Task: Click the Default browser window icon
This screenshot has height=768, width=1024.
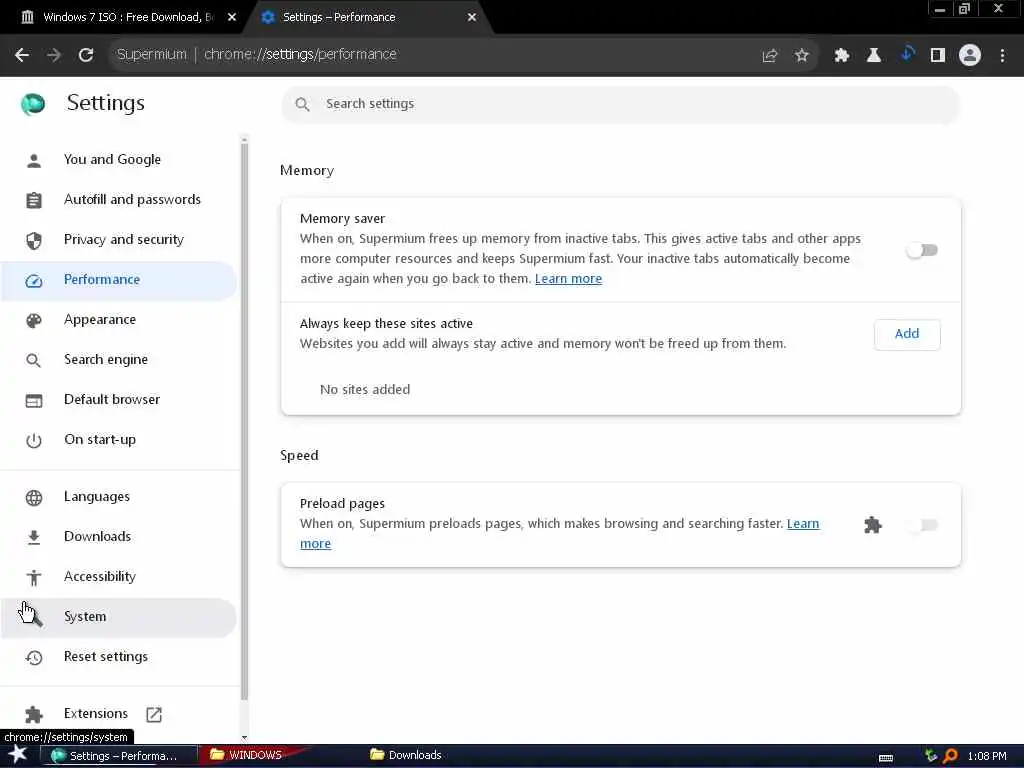Action: coord(34,400)
